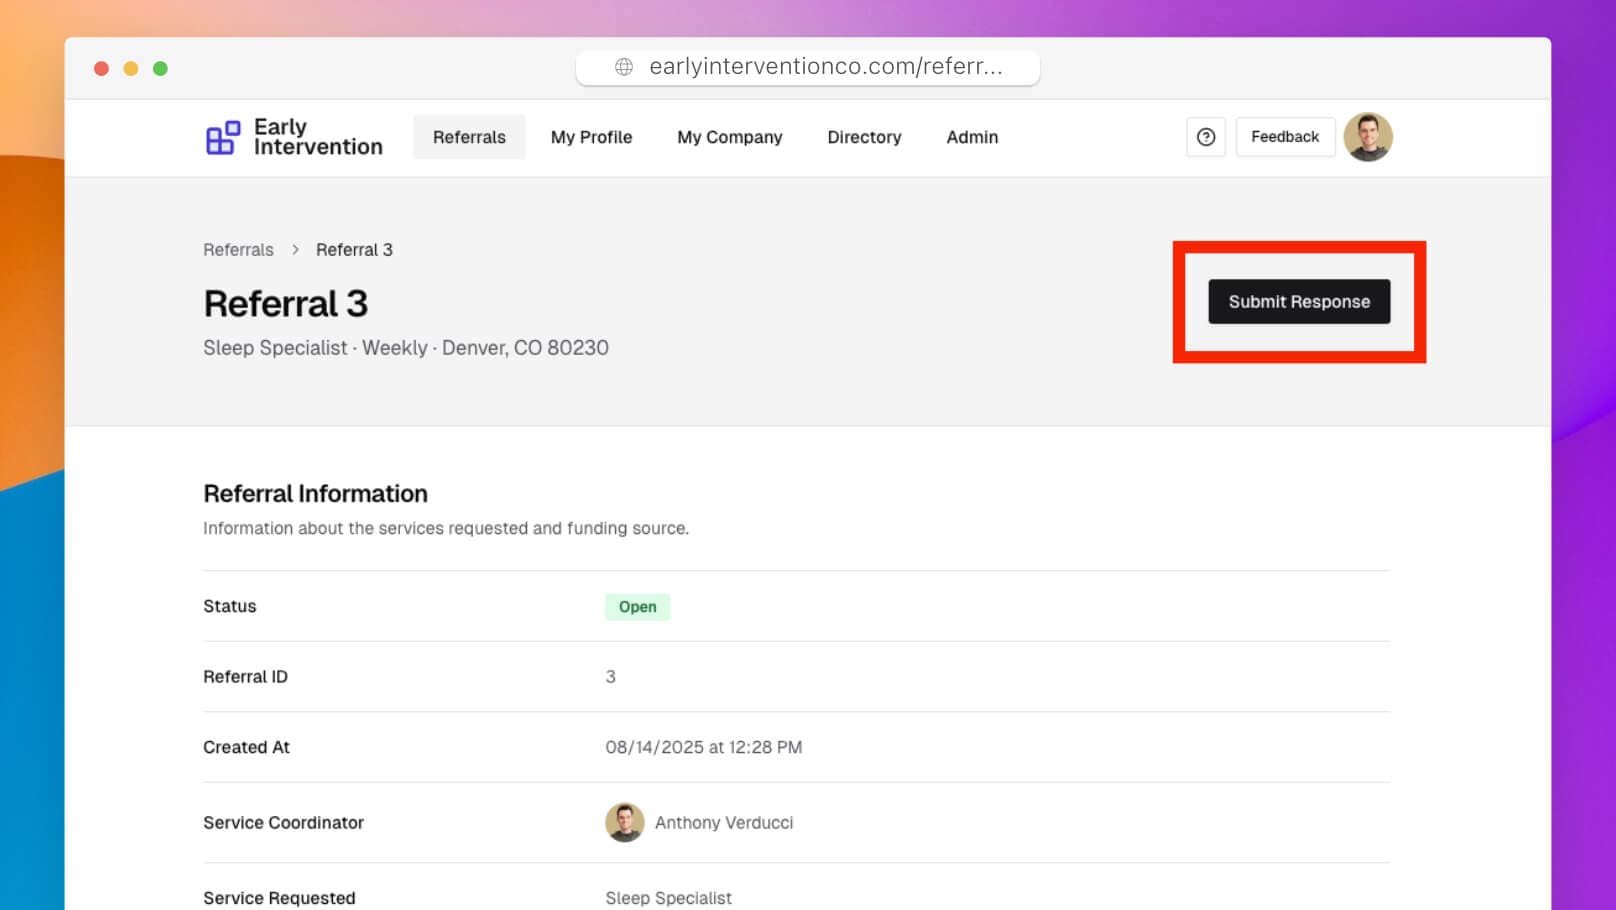1616x910 pixels.
Task: Open the My Profile tab
Action: (x=591, y=137)
